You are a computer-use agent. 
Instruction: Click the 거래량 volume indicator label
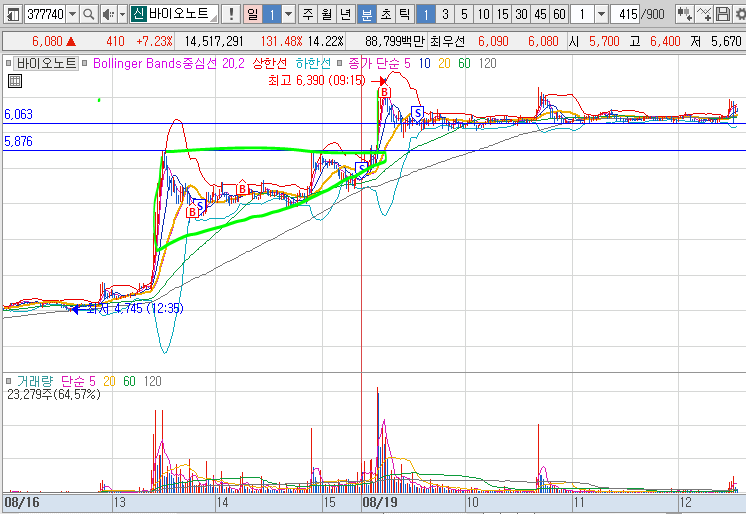35,381
